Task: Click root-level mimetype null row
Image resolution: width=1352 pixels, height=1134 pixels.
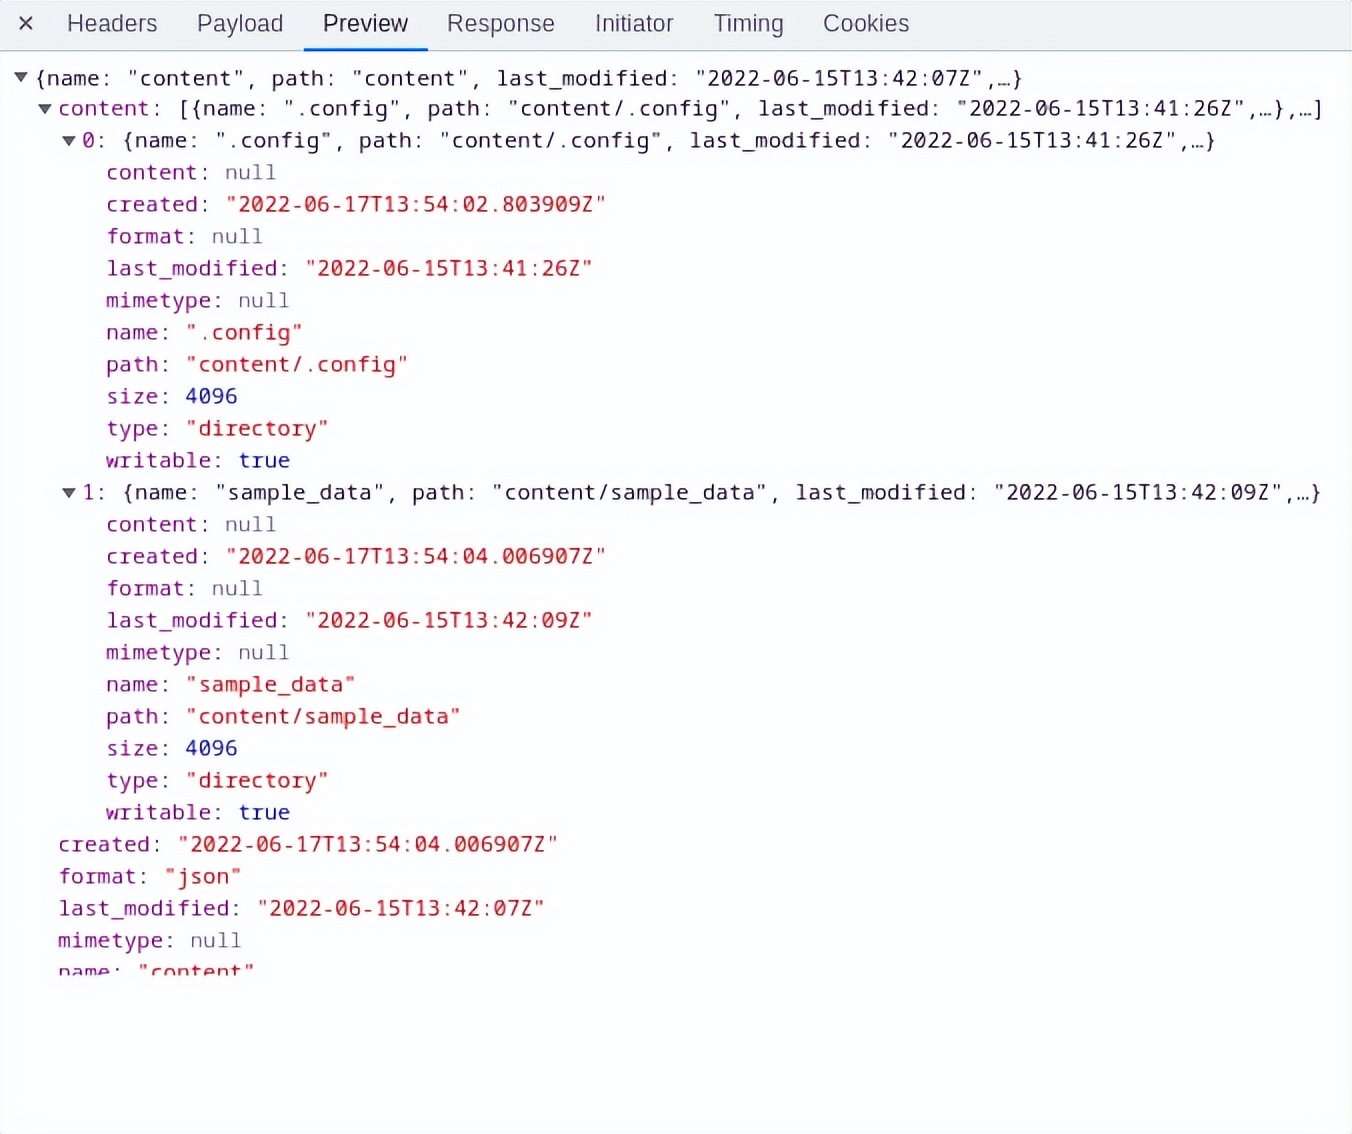Action: pos(149,940)
